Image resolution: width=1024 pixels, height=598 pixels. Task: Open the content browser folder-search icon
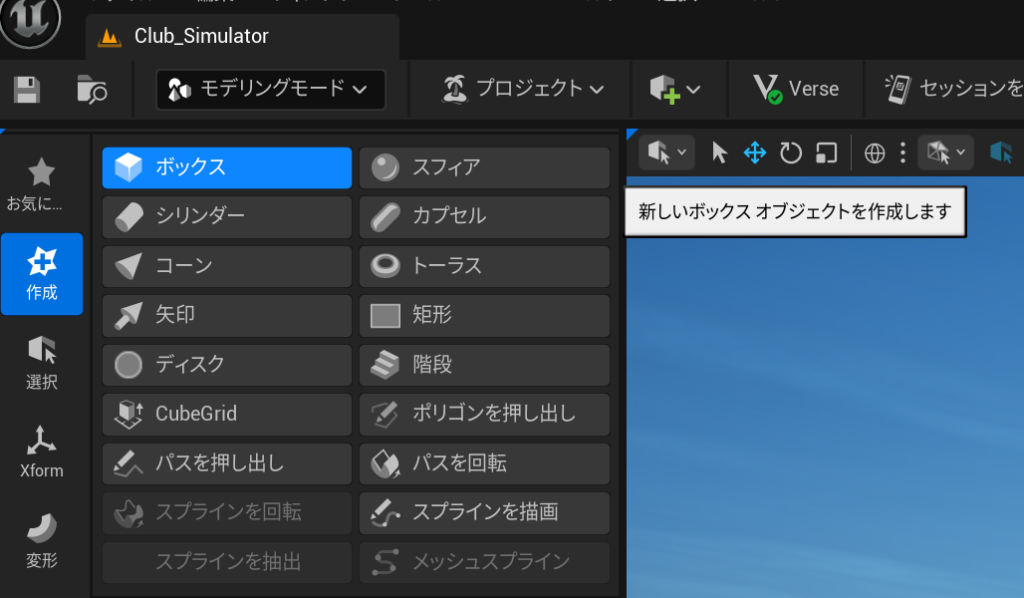click(92, 90)
